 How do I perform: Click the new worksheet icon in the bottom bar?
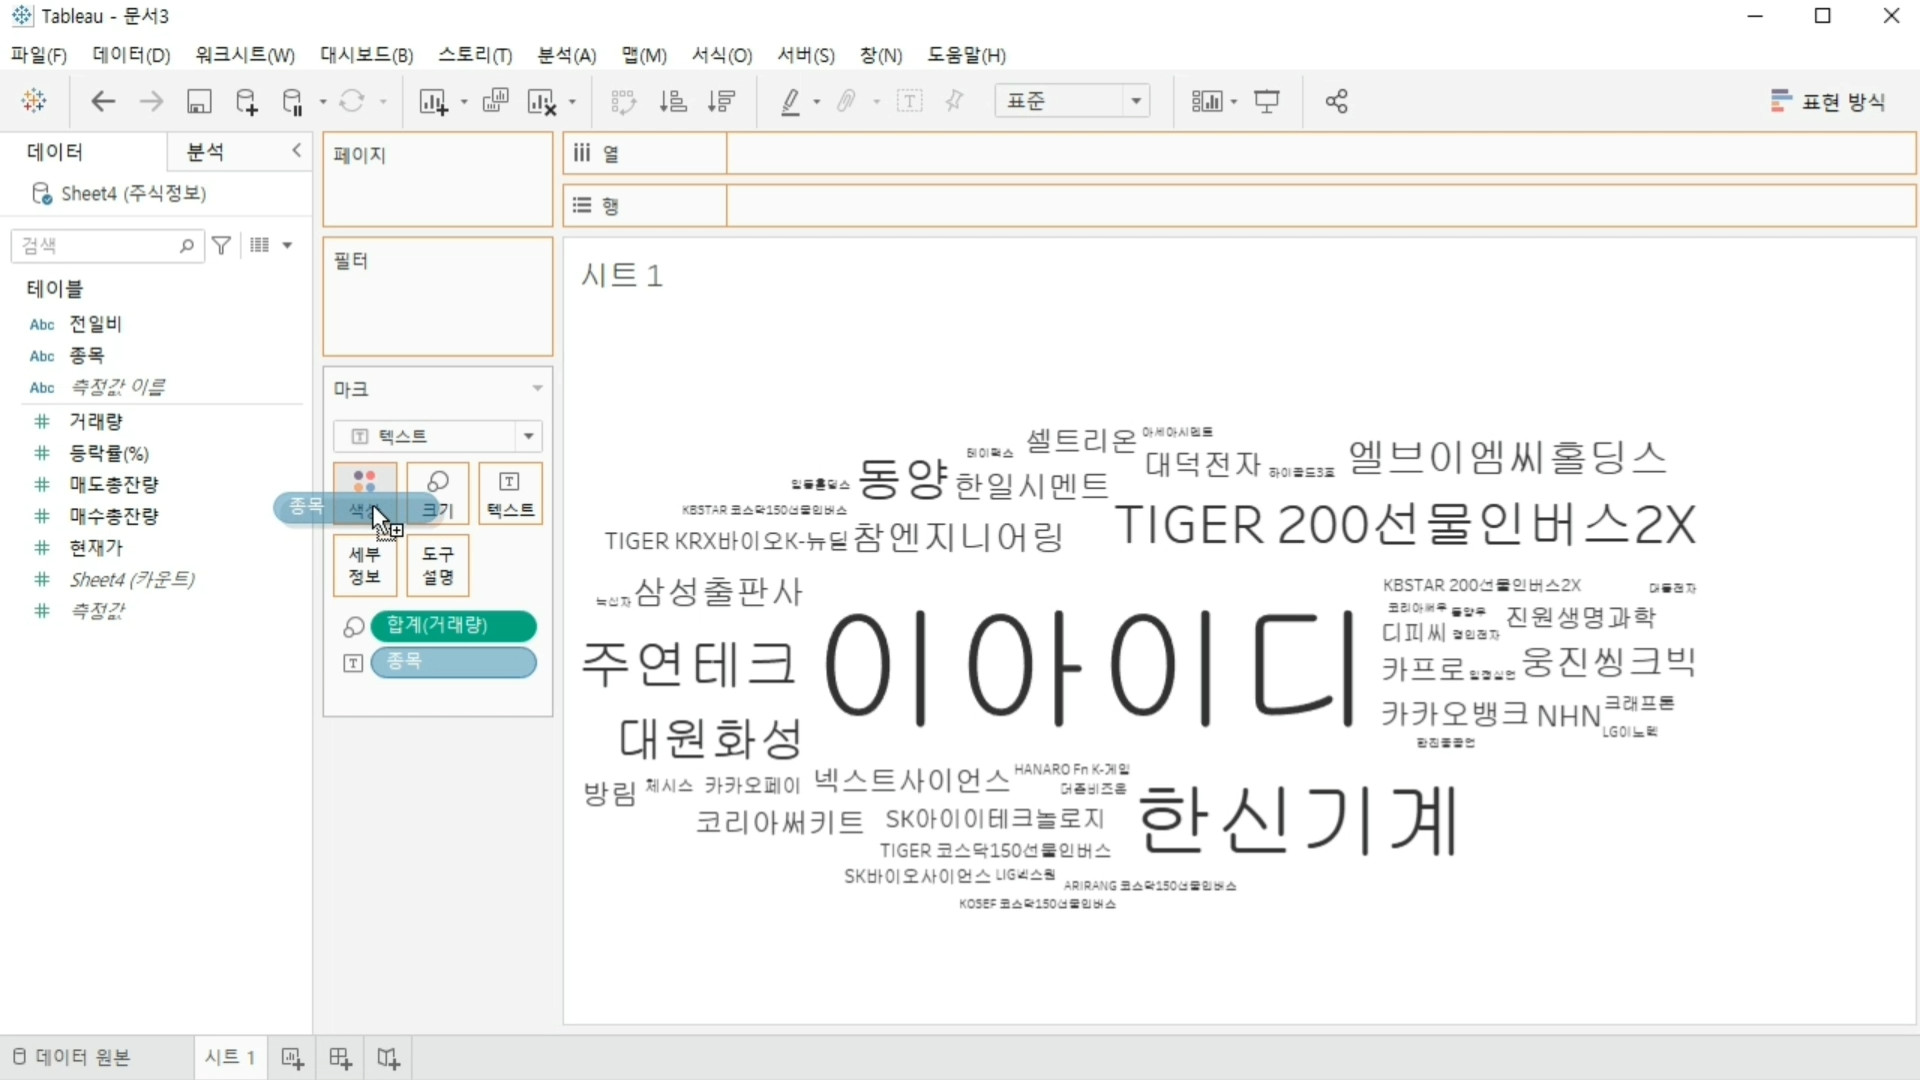coord(292,1058)
